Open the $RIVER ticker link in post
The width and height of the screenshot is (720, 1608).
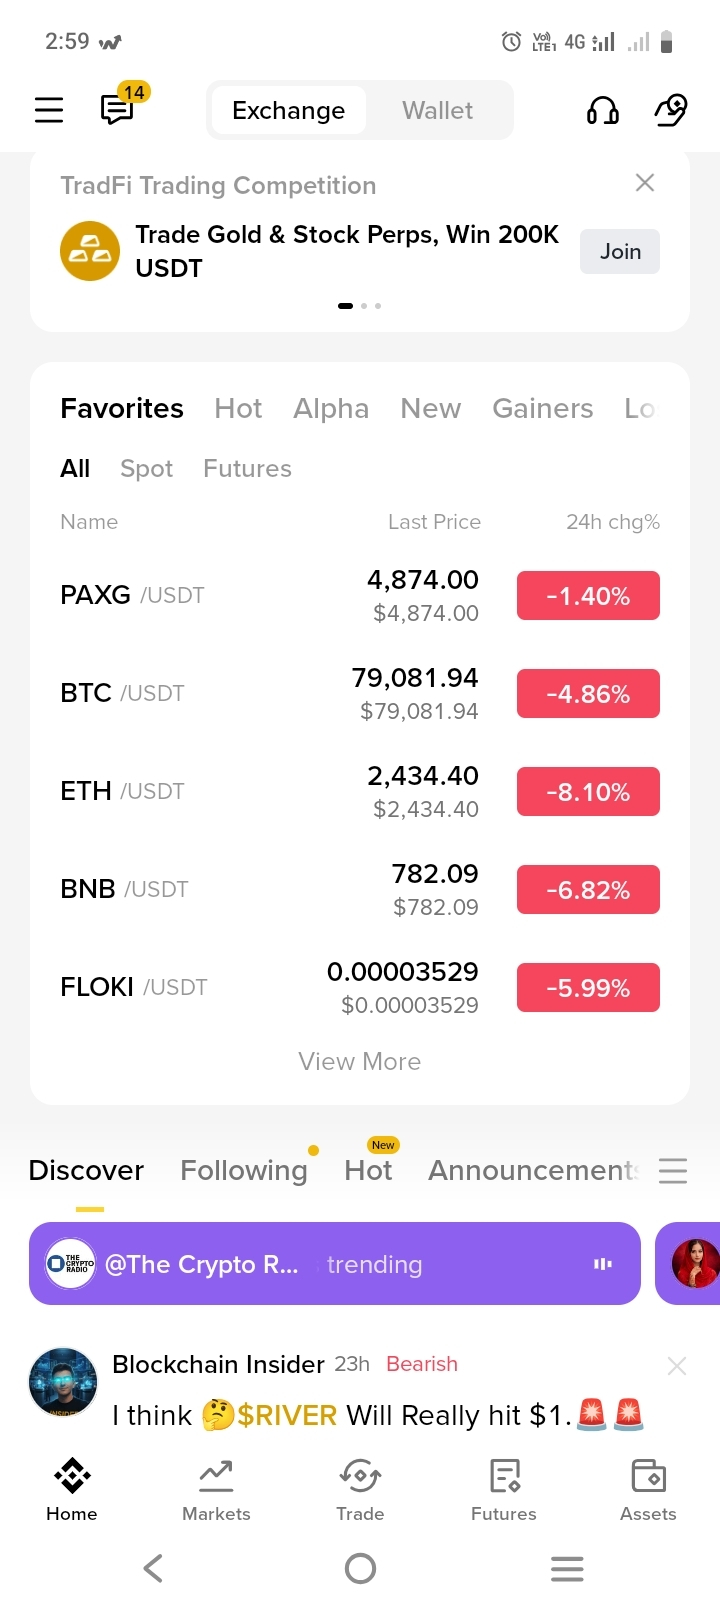(287, 1415)
